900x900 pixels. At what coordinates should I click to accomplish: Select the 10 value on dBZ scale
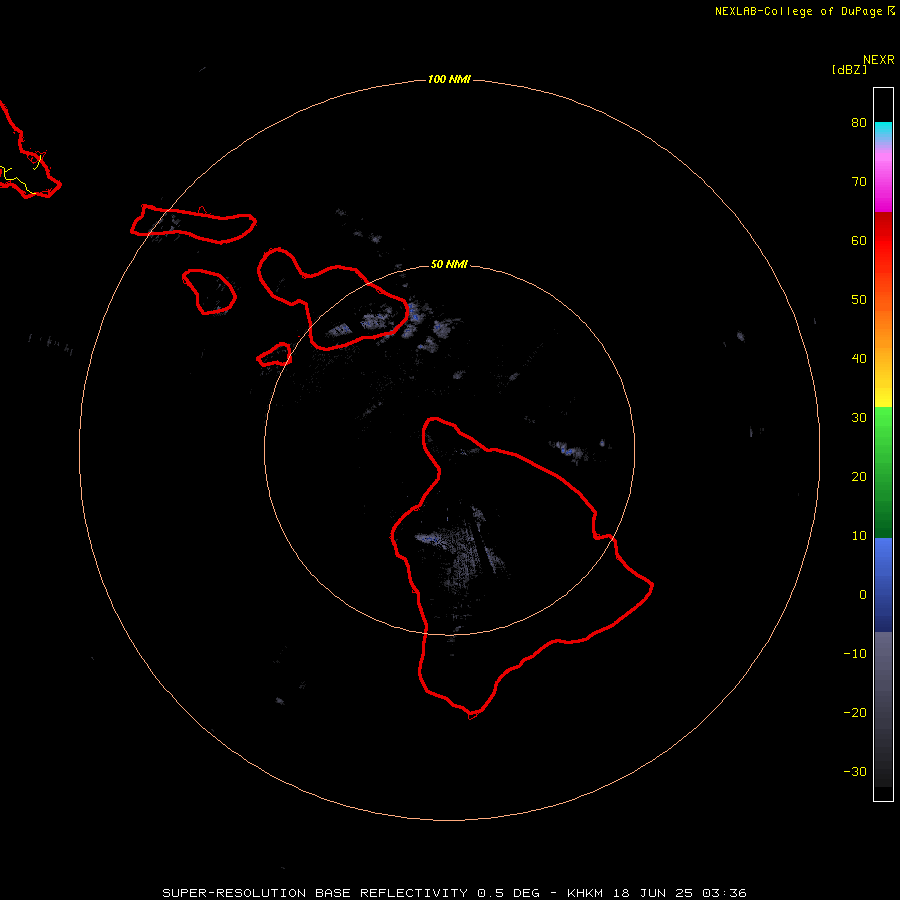859,536
